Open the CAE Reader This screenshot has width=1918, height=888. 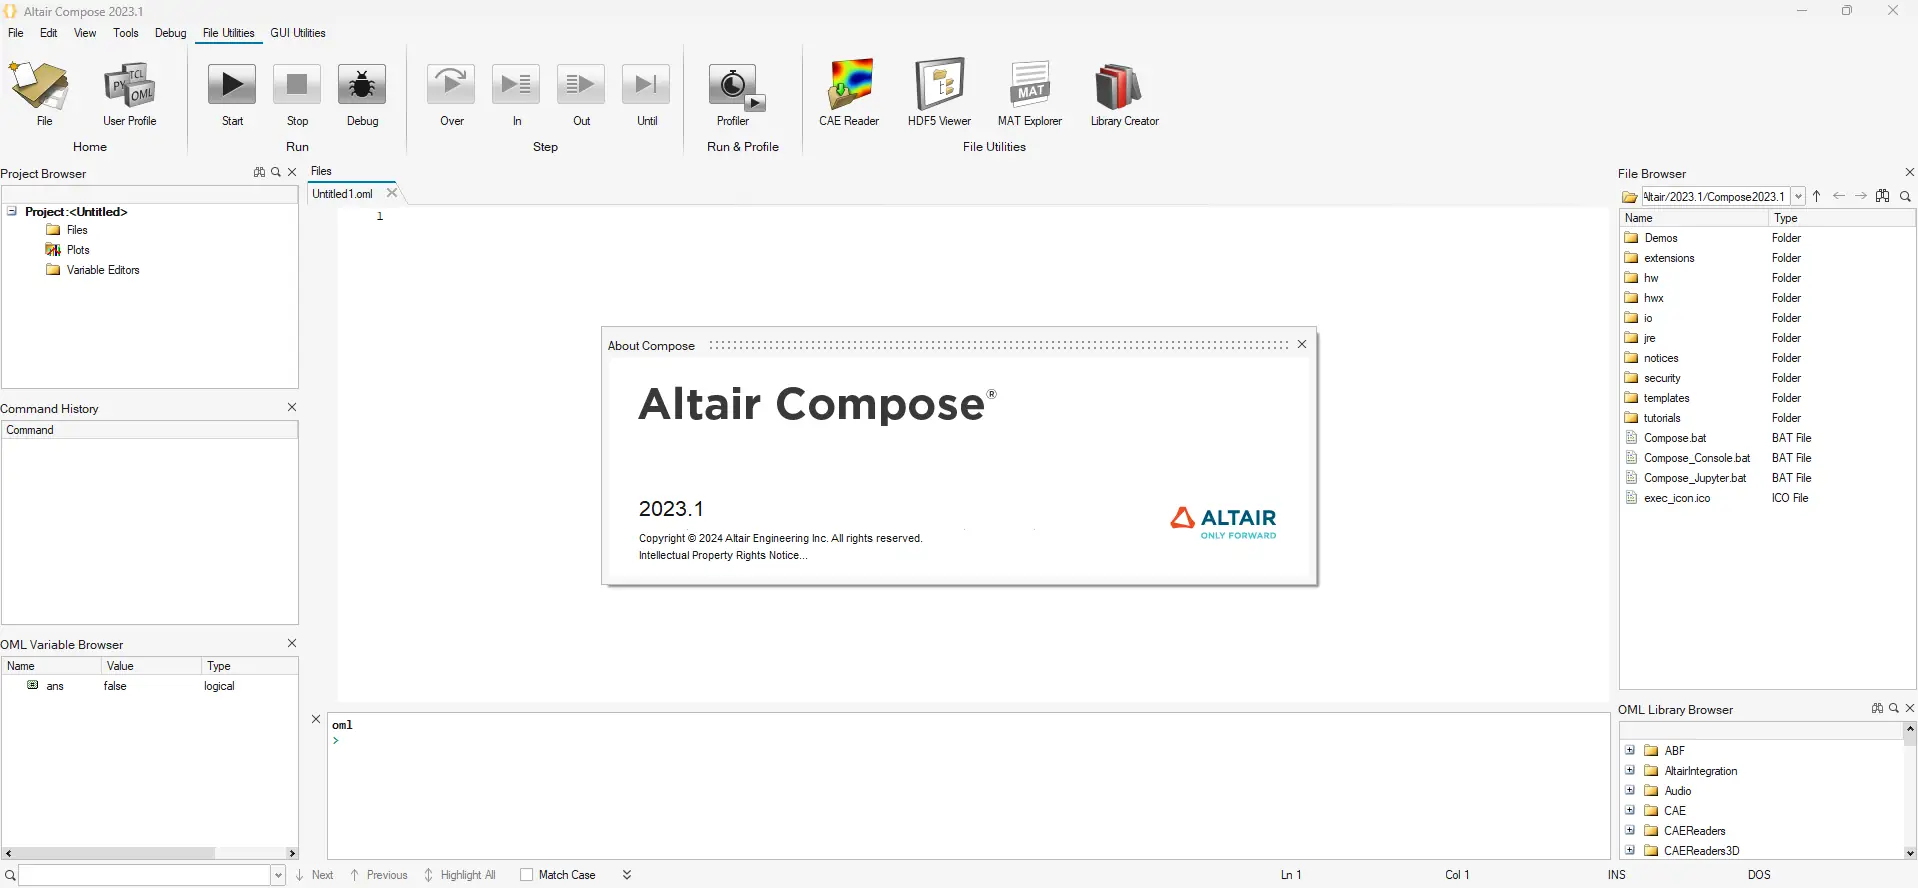[x=849, y=93]
